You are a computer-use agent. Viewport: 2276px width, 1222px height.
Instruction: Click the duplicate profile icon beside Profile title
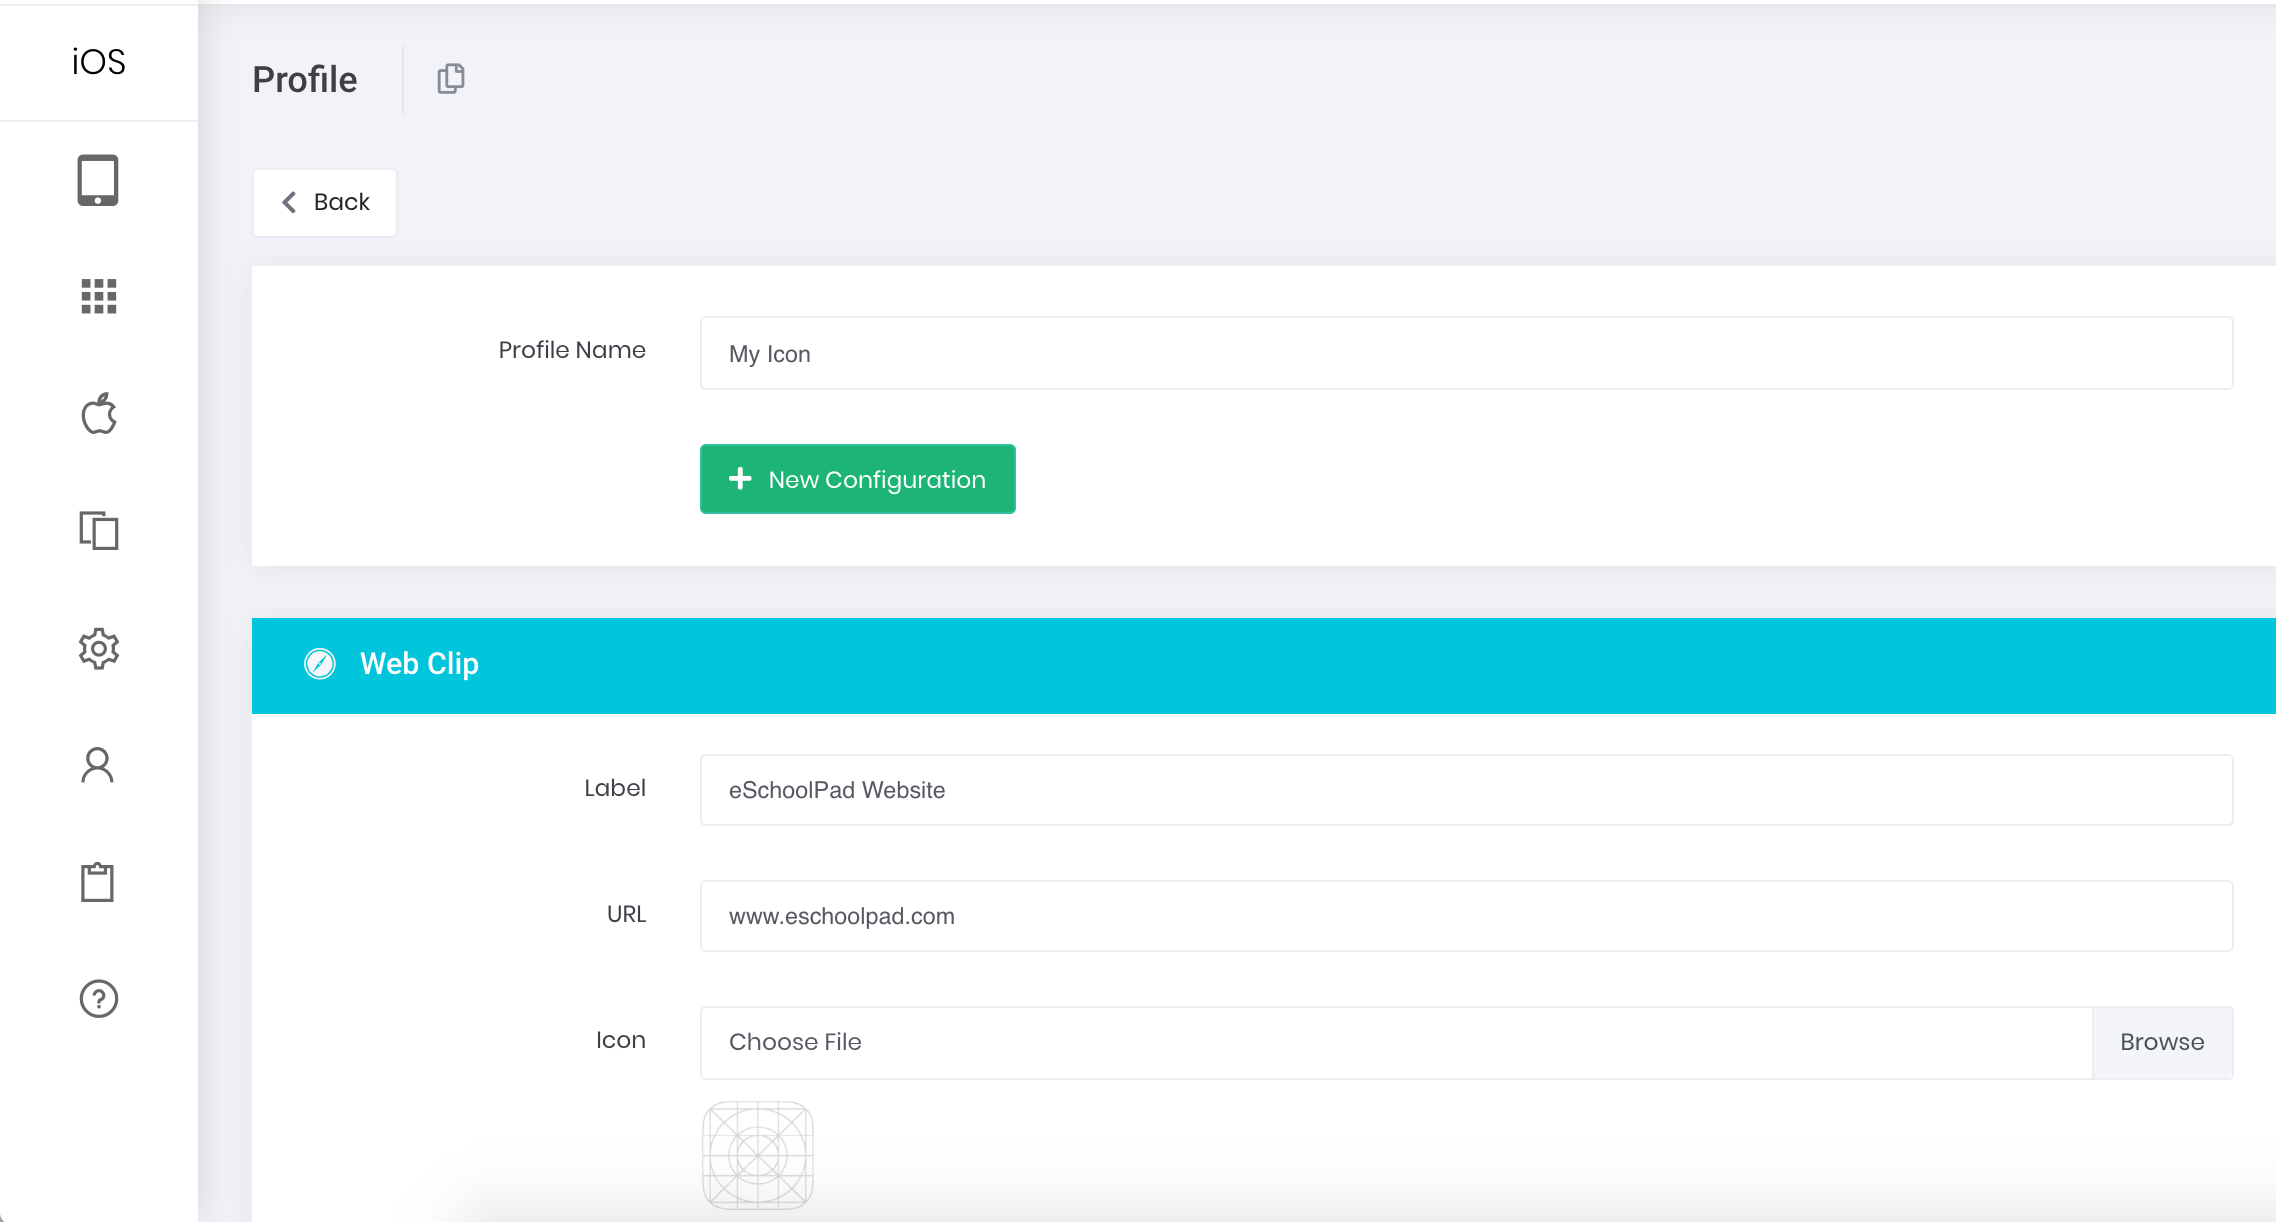(x=451, y=79)
